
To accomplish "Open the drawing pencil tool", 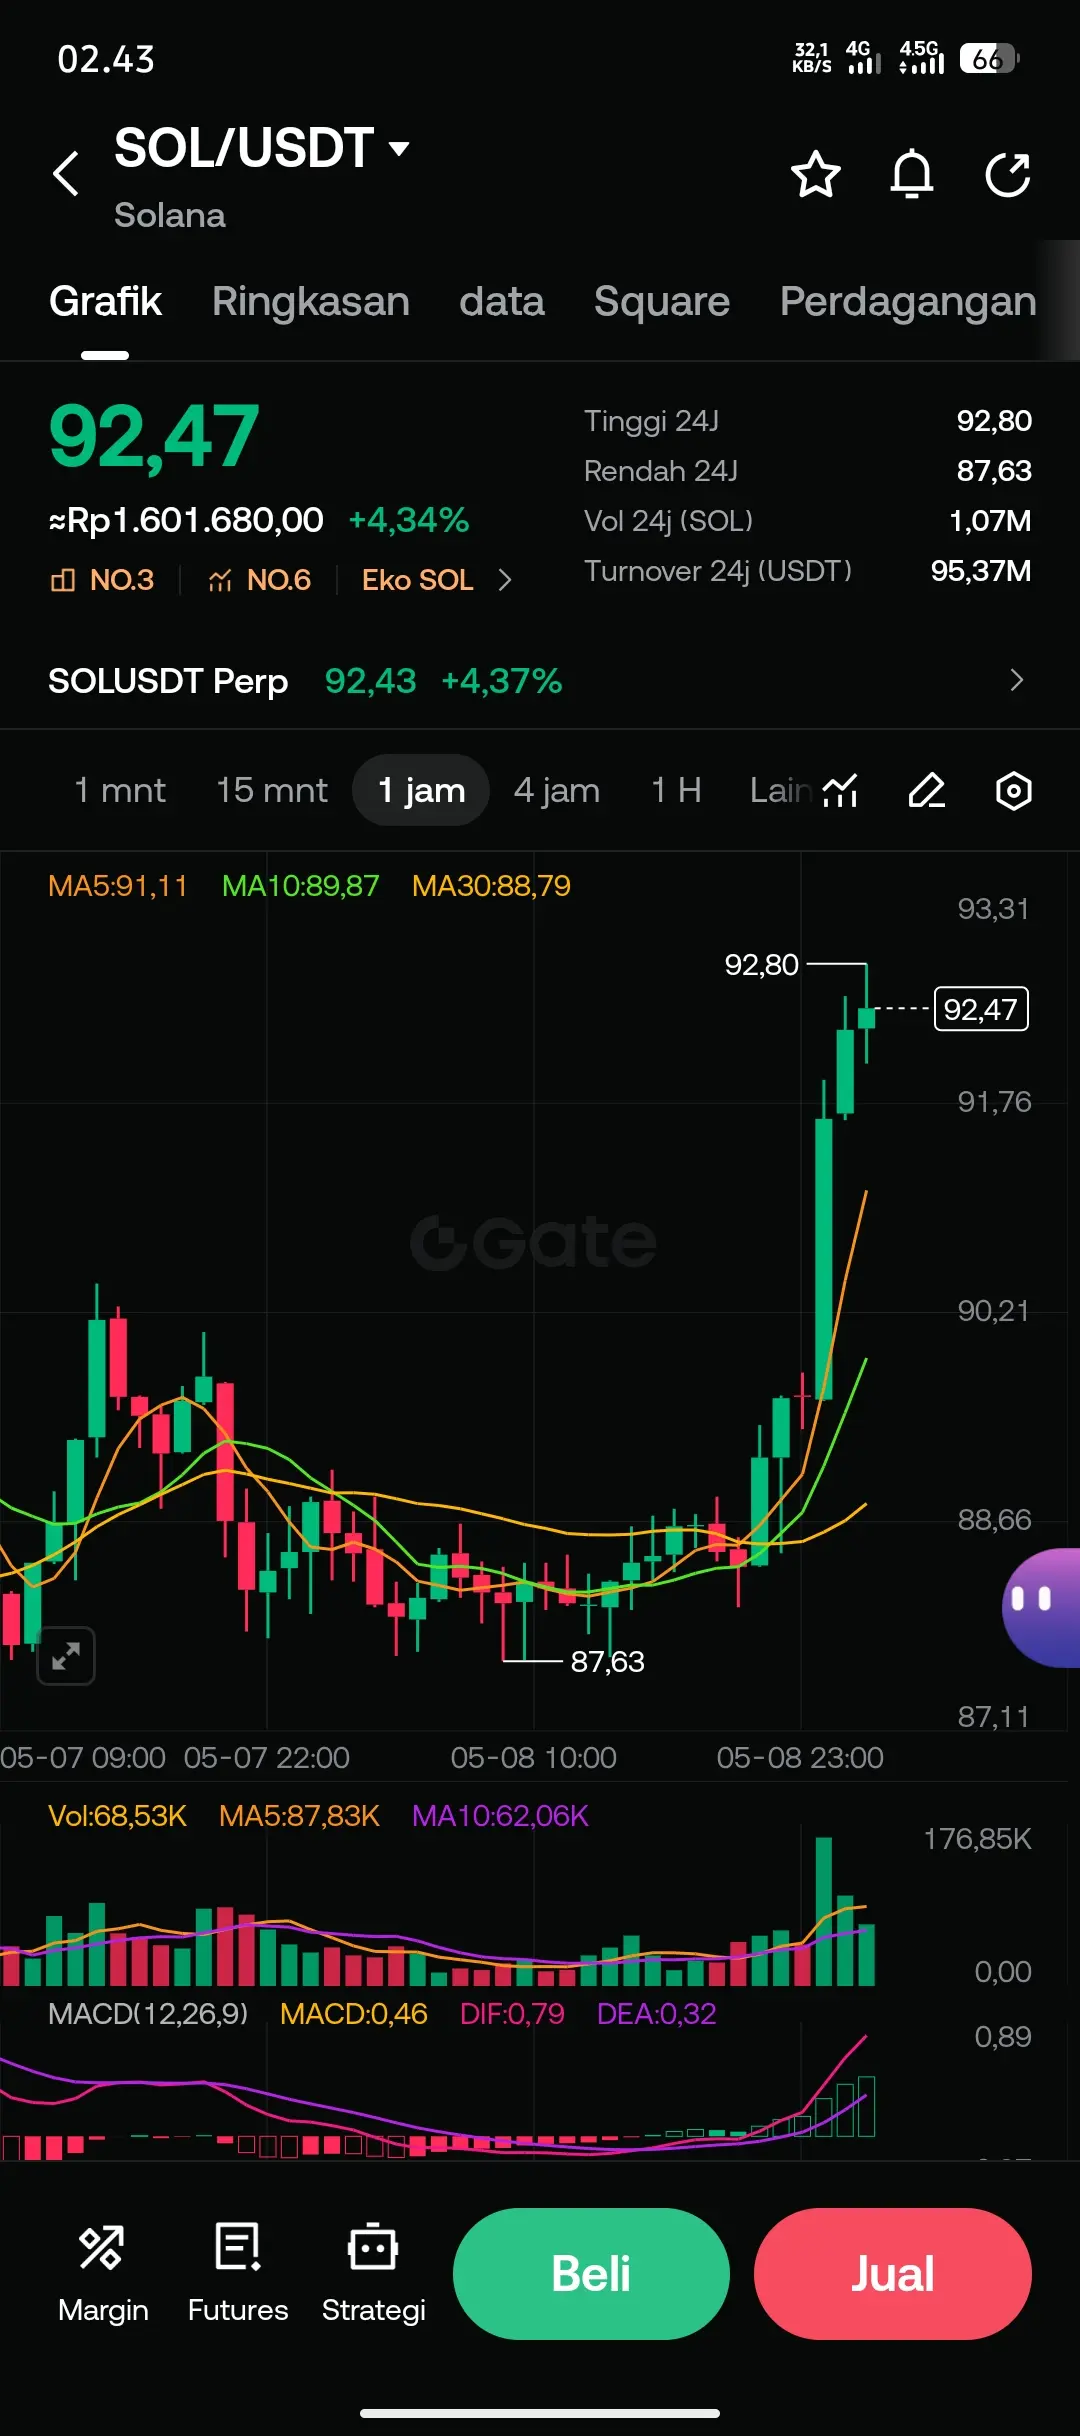I will [x=927, y=790].
